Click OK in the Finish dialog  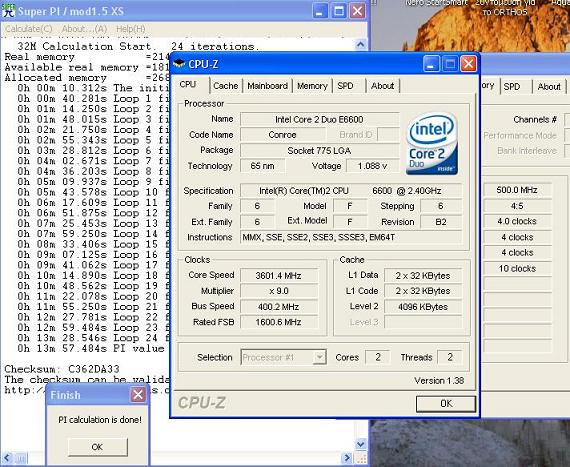tap(97, 447)
